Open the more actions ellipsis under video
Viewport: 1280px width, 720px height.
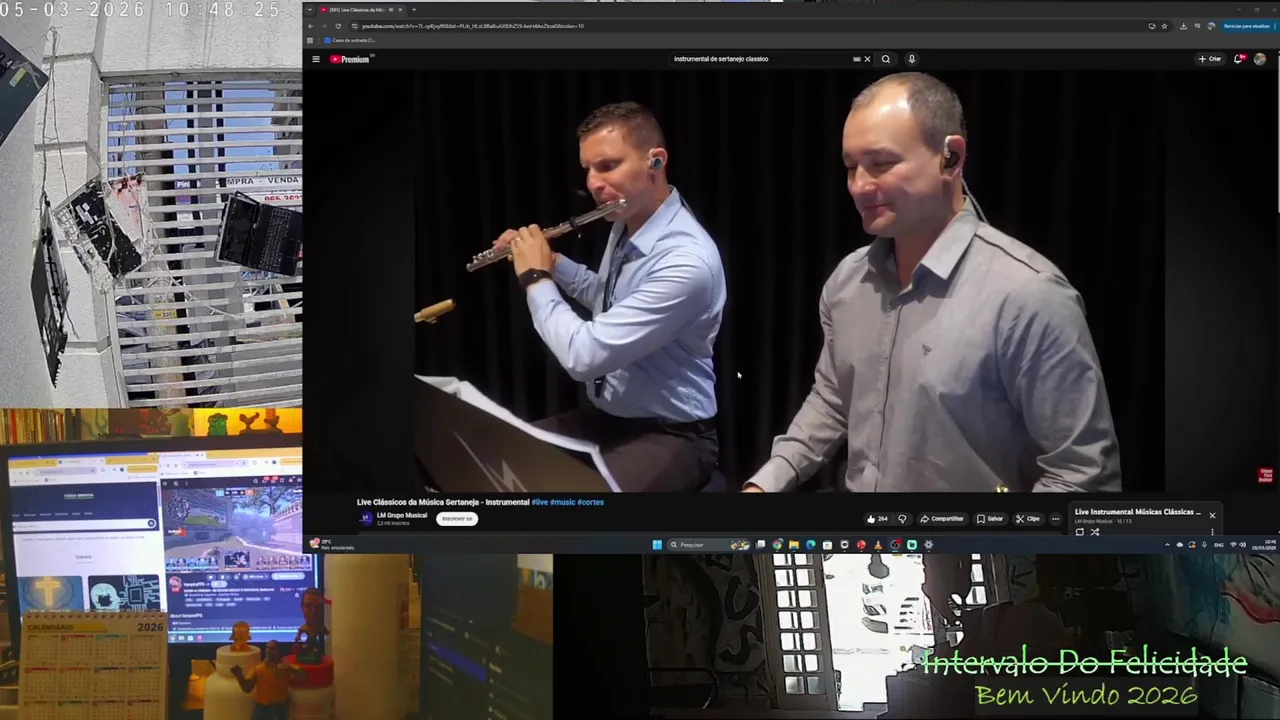[1055, 519]
